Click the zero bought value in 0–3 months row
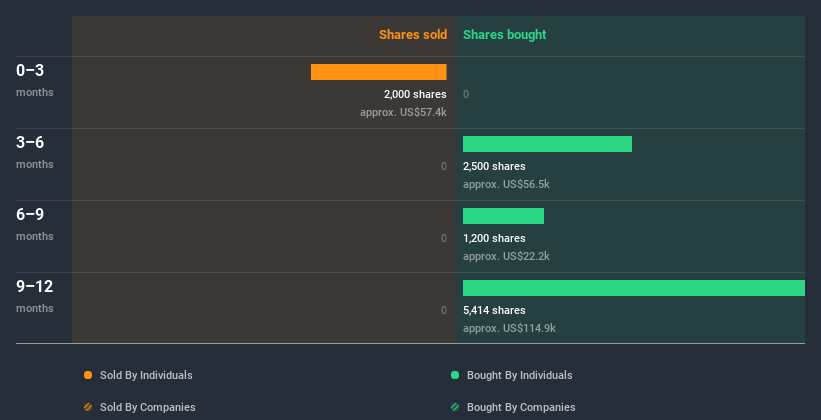 (x=466, y=94)
